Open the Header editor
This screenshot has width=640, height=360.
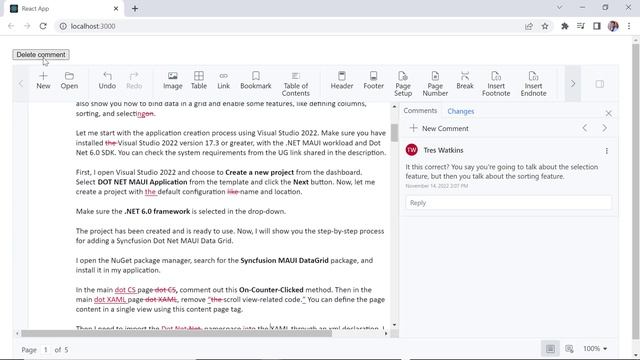click(342, 80)
